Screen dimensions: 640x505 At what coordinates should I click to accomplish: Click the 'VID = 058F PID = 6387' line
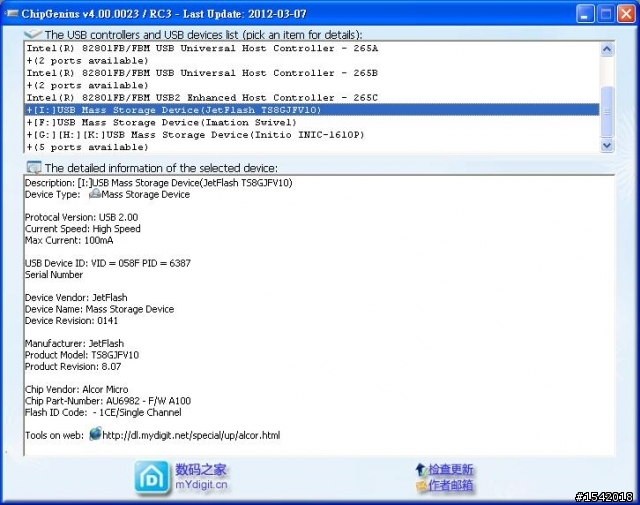coord(108,263)
